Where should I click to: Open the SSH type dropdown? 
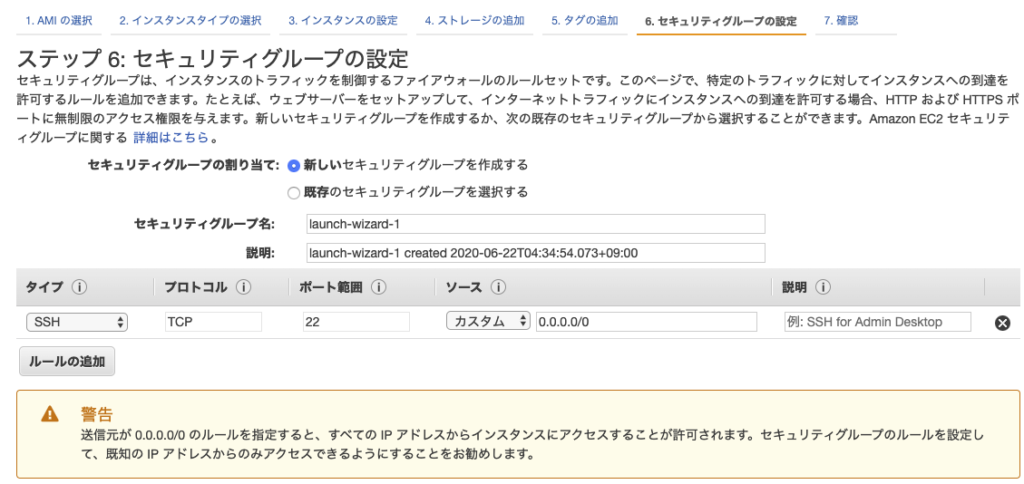tap(78, 322)
